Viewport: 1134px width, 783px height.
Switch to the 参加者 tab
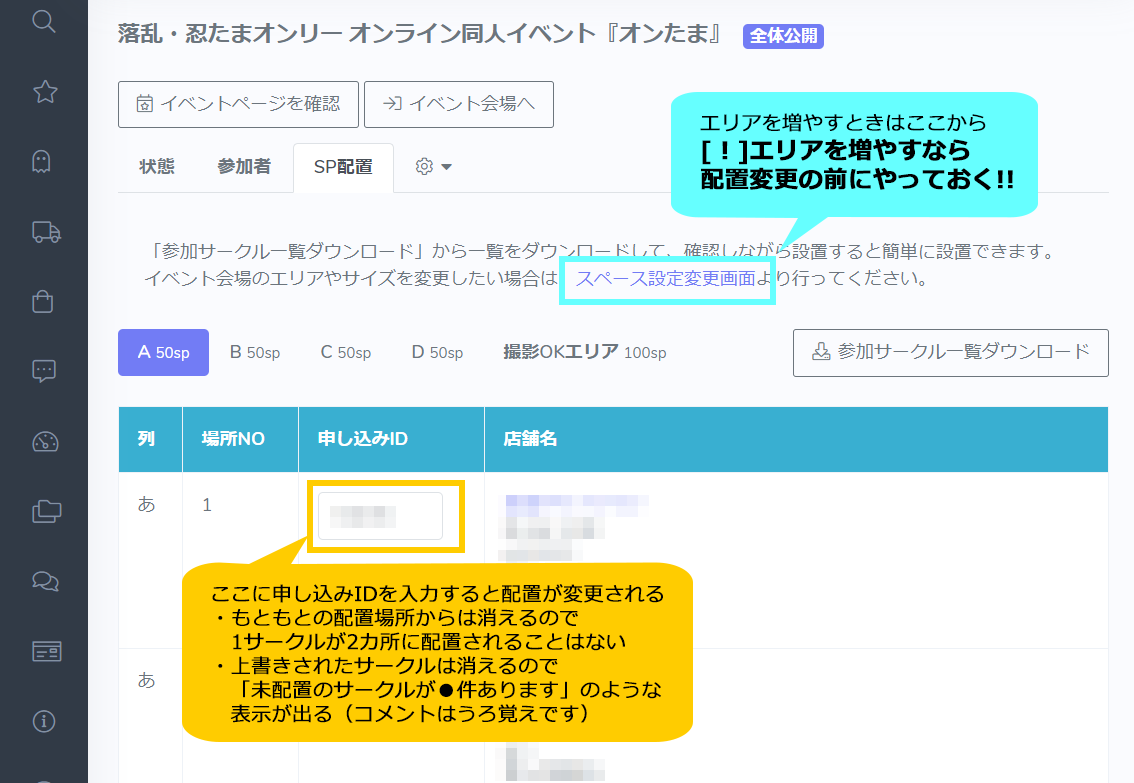click(x=244, y=167)
